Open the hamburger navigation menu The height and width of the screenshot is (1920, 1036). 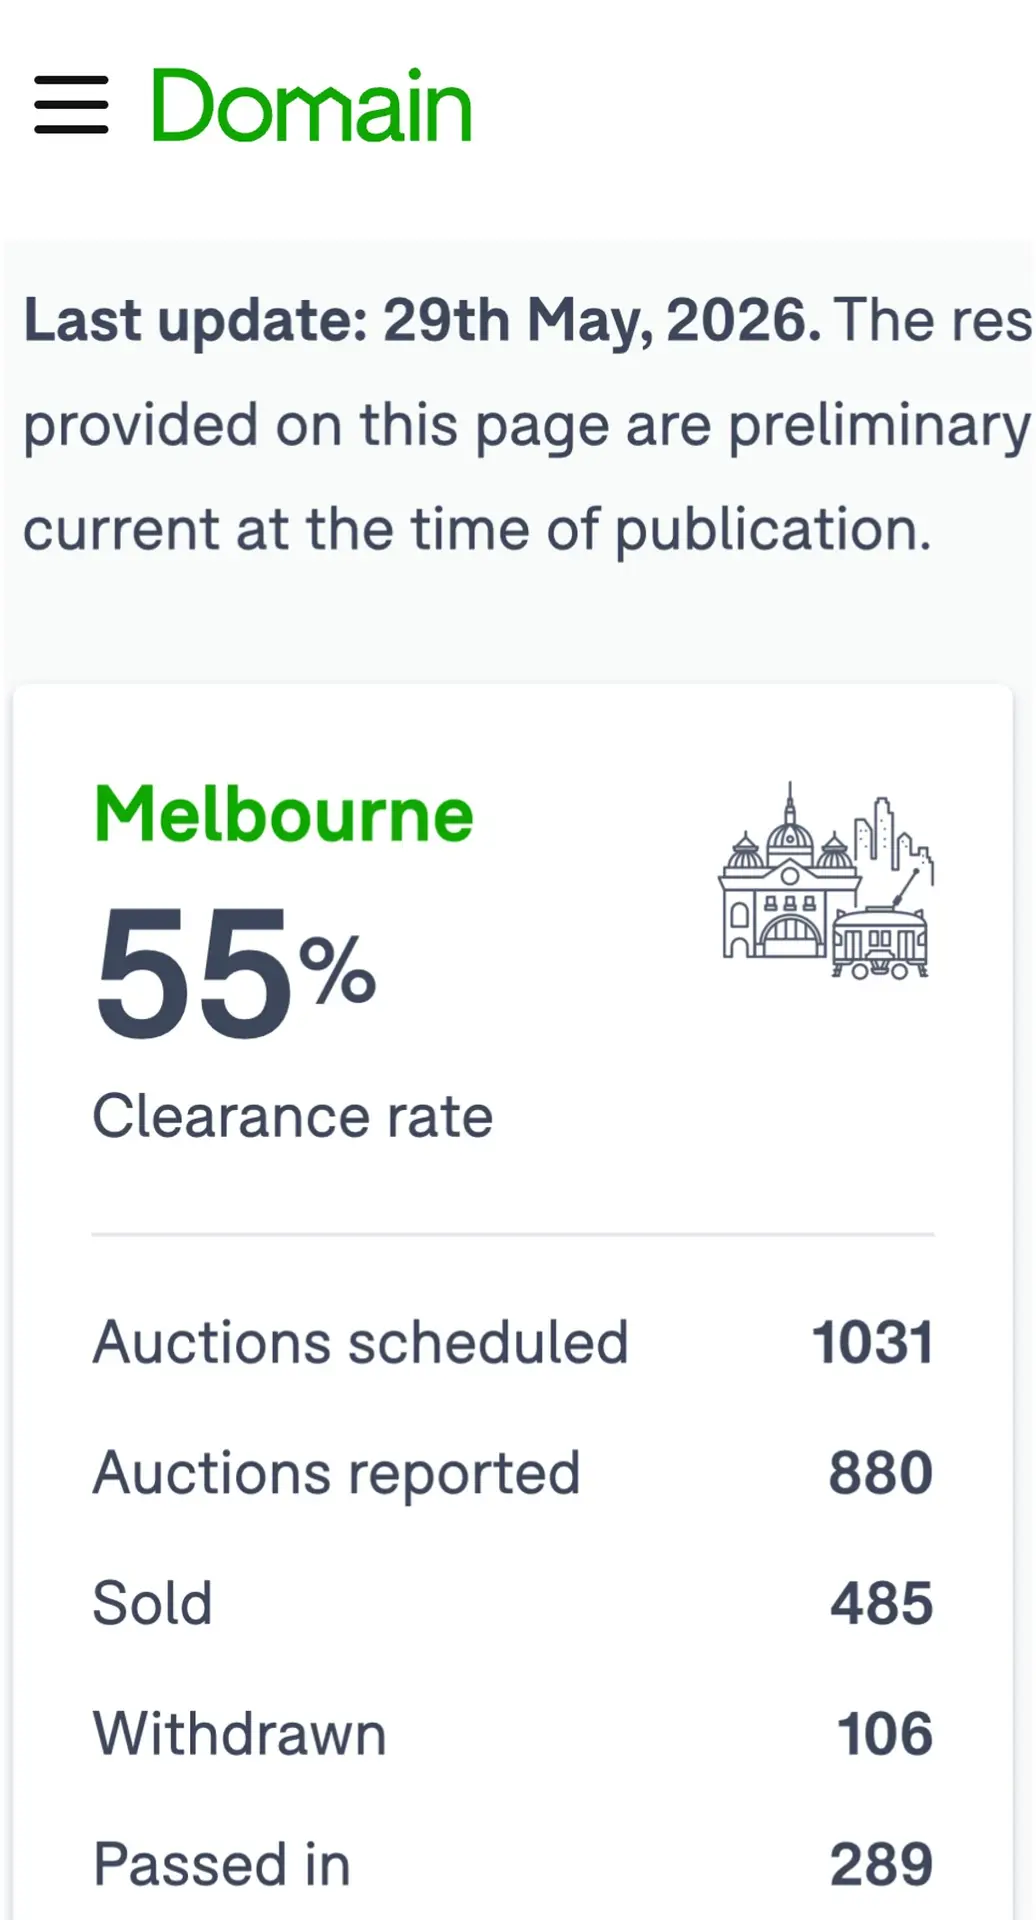pyautogui.click(x=71, y=105)
